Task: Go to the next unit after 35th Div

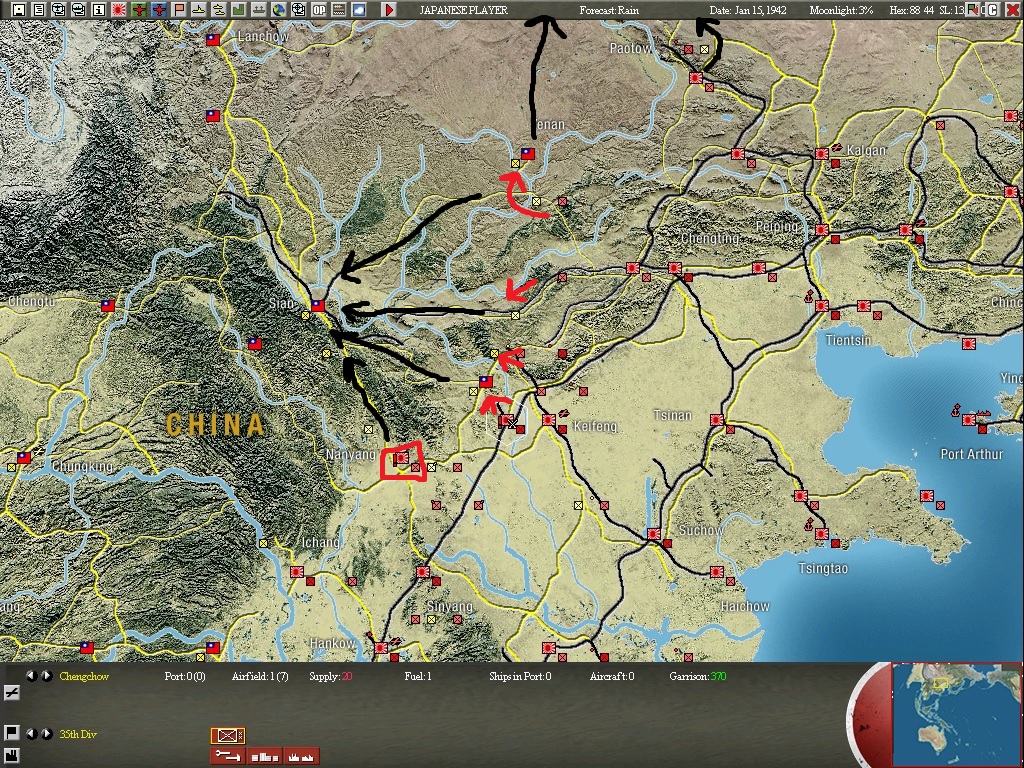Action: 46,734
